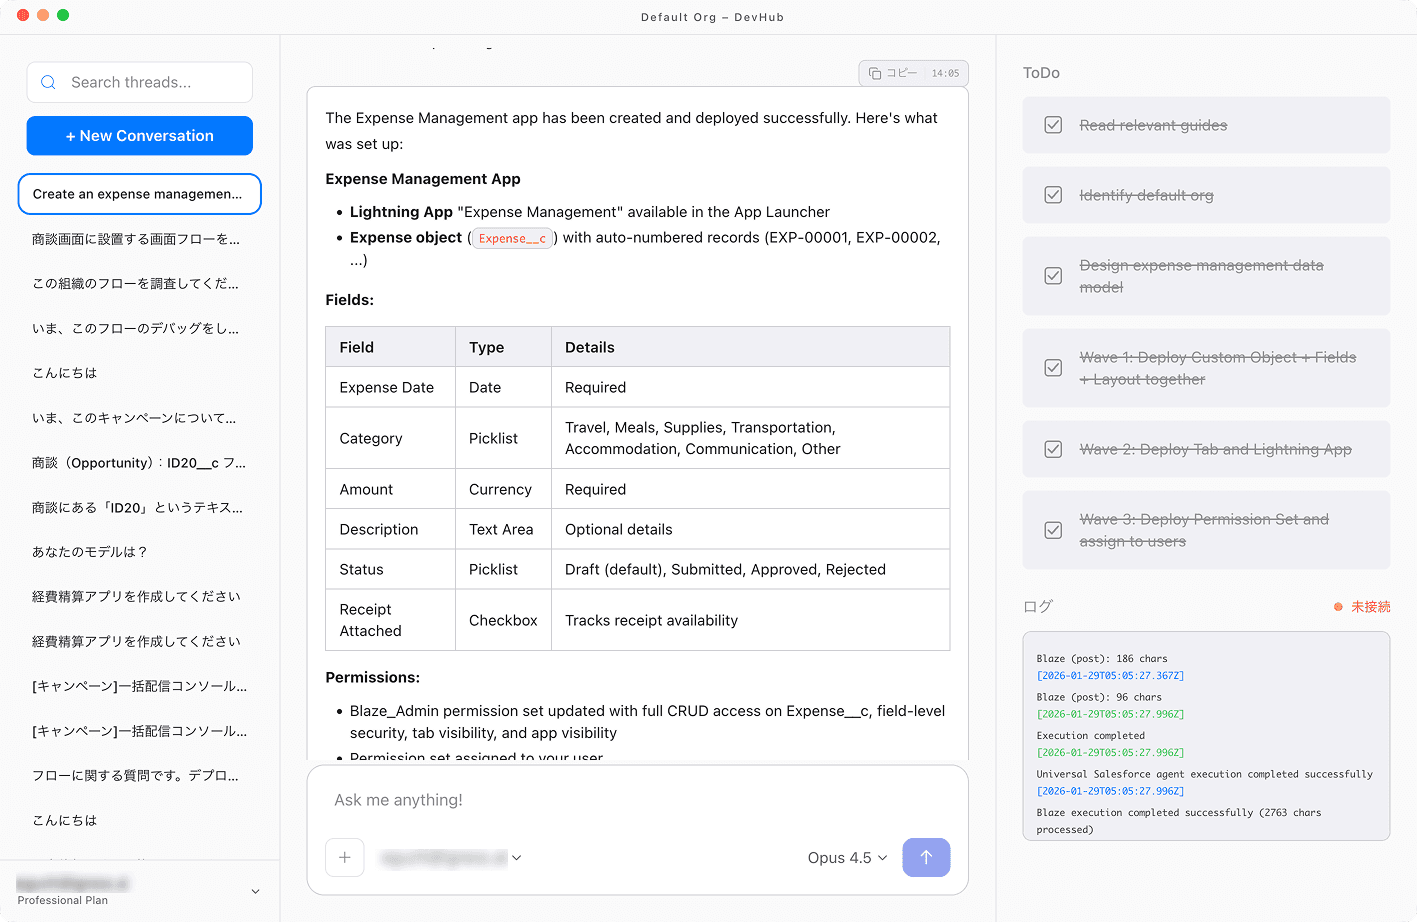
Task: Click the copy icon above the message
Action: pyautogui.click(x=875, y=73)
